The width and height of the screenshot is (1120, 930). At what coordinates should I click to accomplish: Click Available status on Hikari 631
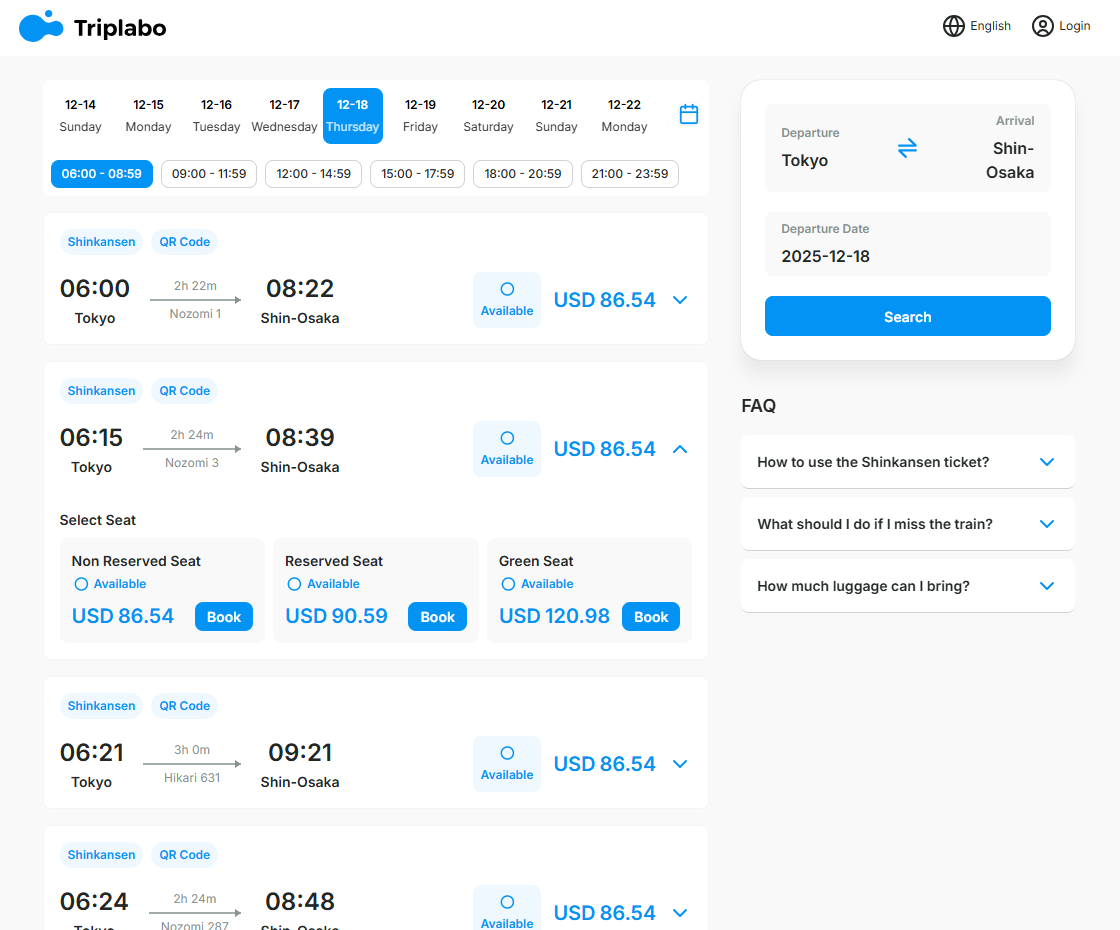point(507,764)
